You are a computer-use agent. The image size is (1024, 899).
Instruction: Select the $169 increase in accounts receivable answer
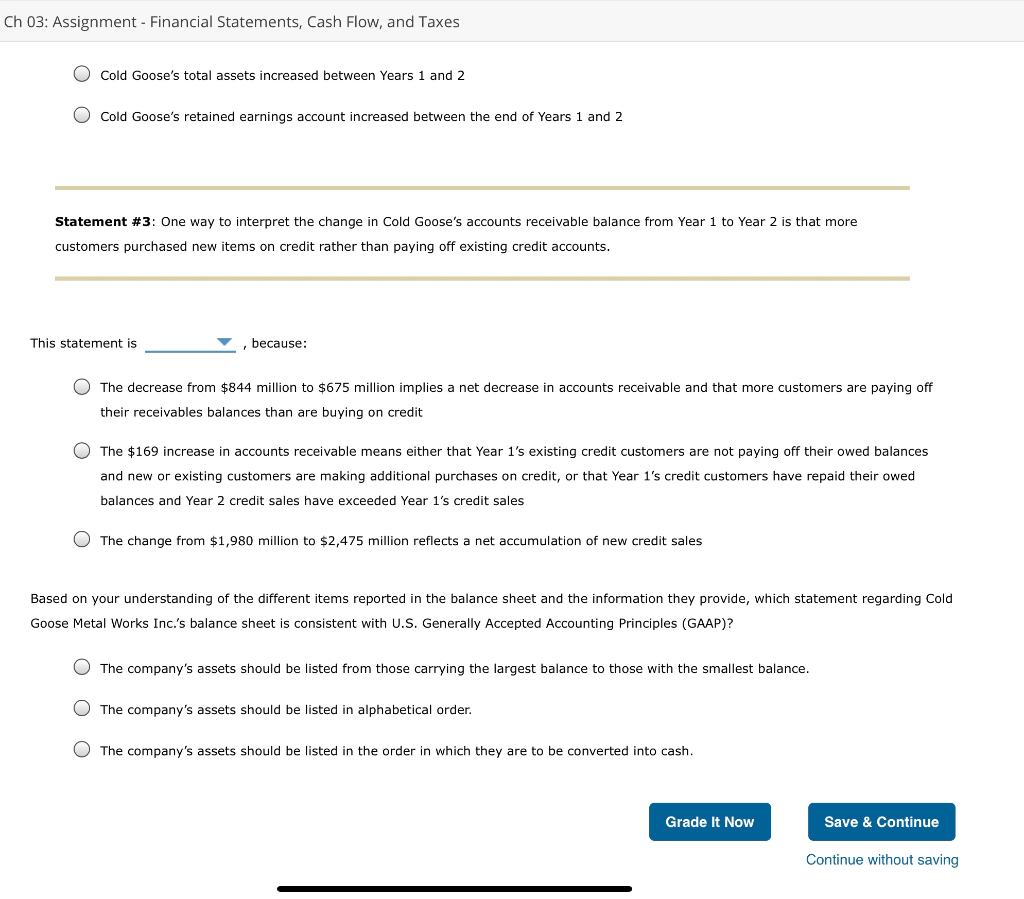[x=81, y=449]
